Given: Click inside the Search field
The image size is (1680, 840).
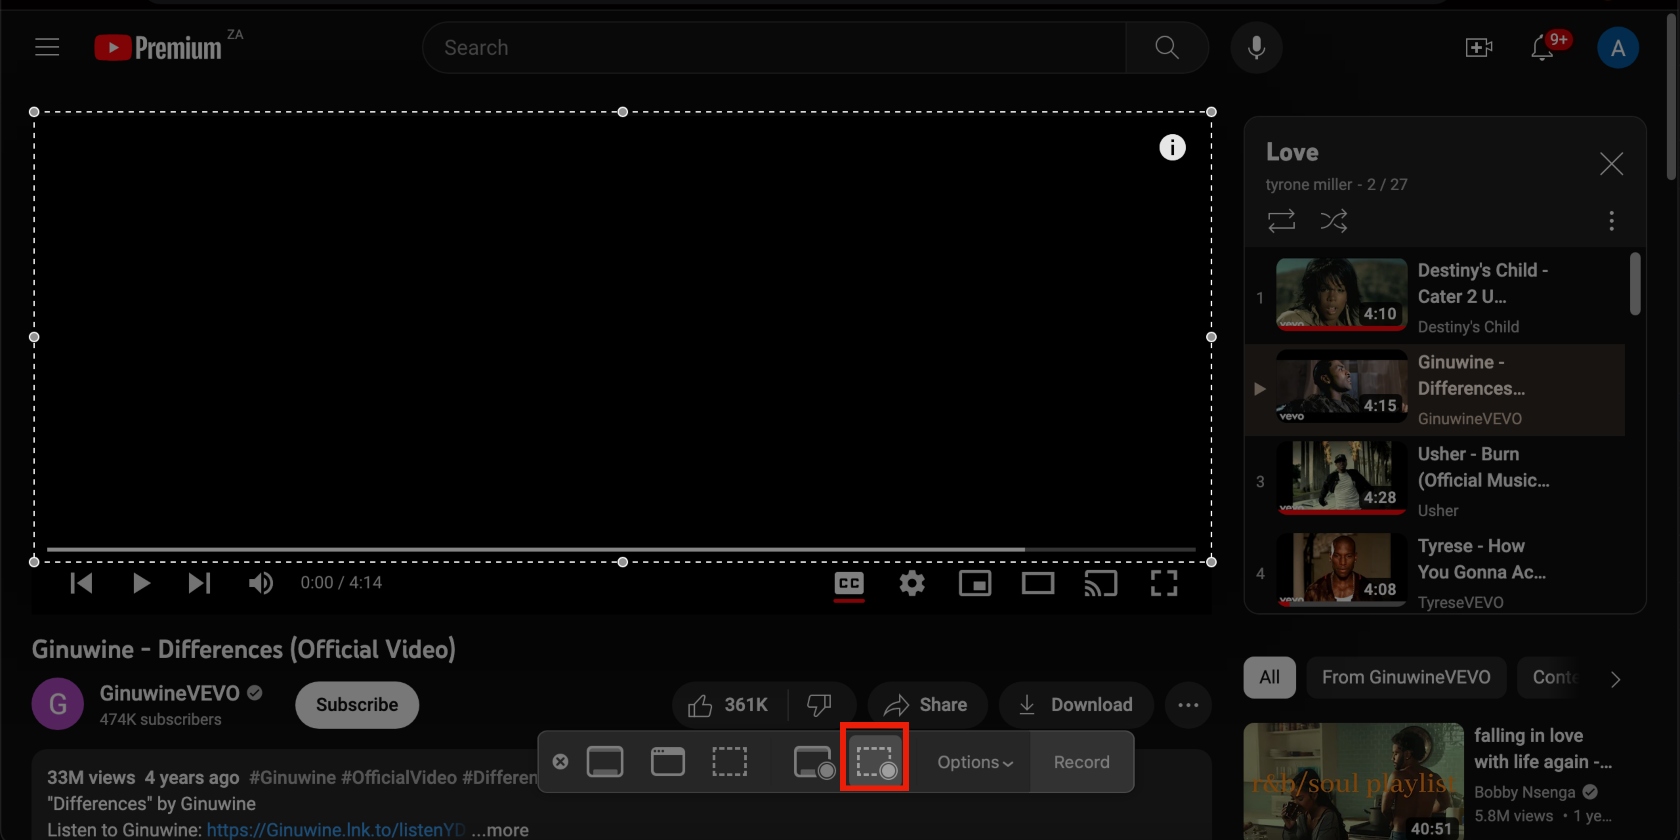Looking at the screenshot, I should click(x=774, y=47).
